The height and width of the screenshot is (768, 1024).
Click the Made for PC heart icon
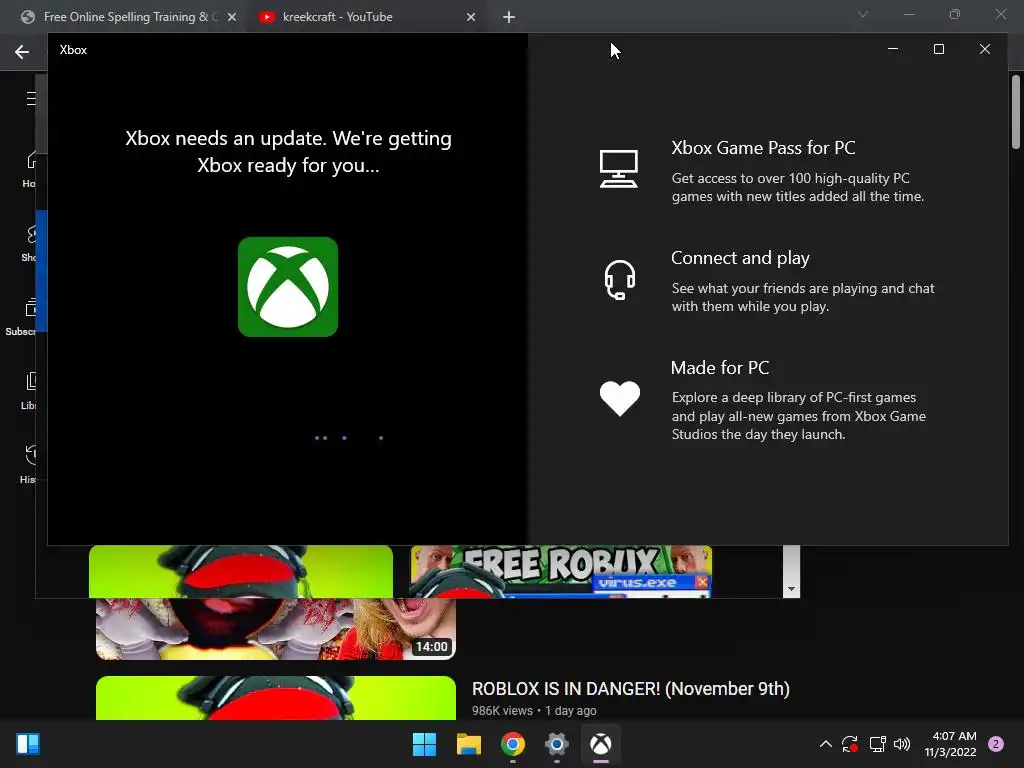619,398
